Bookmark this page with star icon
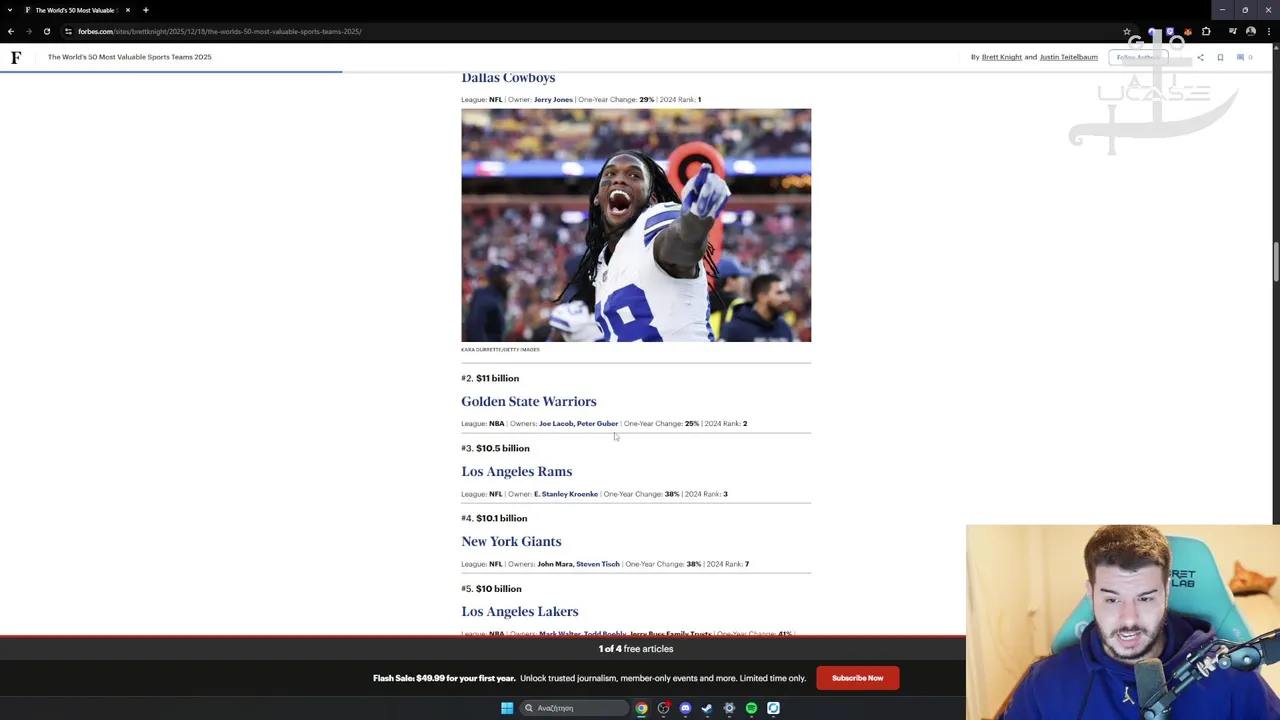Image resolution: width=1280 pixels, height=720 pixels. [1127, 31]
